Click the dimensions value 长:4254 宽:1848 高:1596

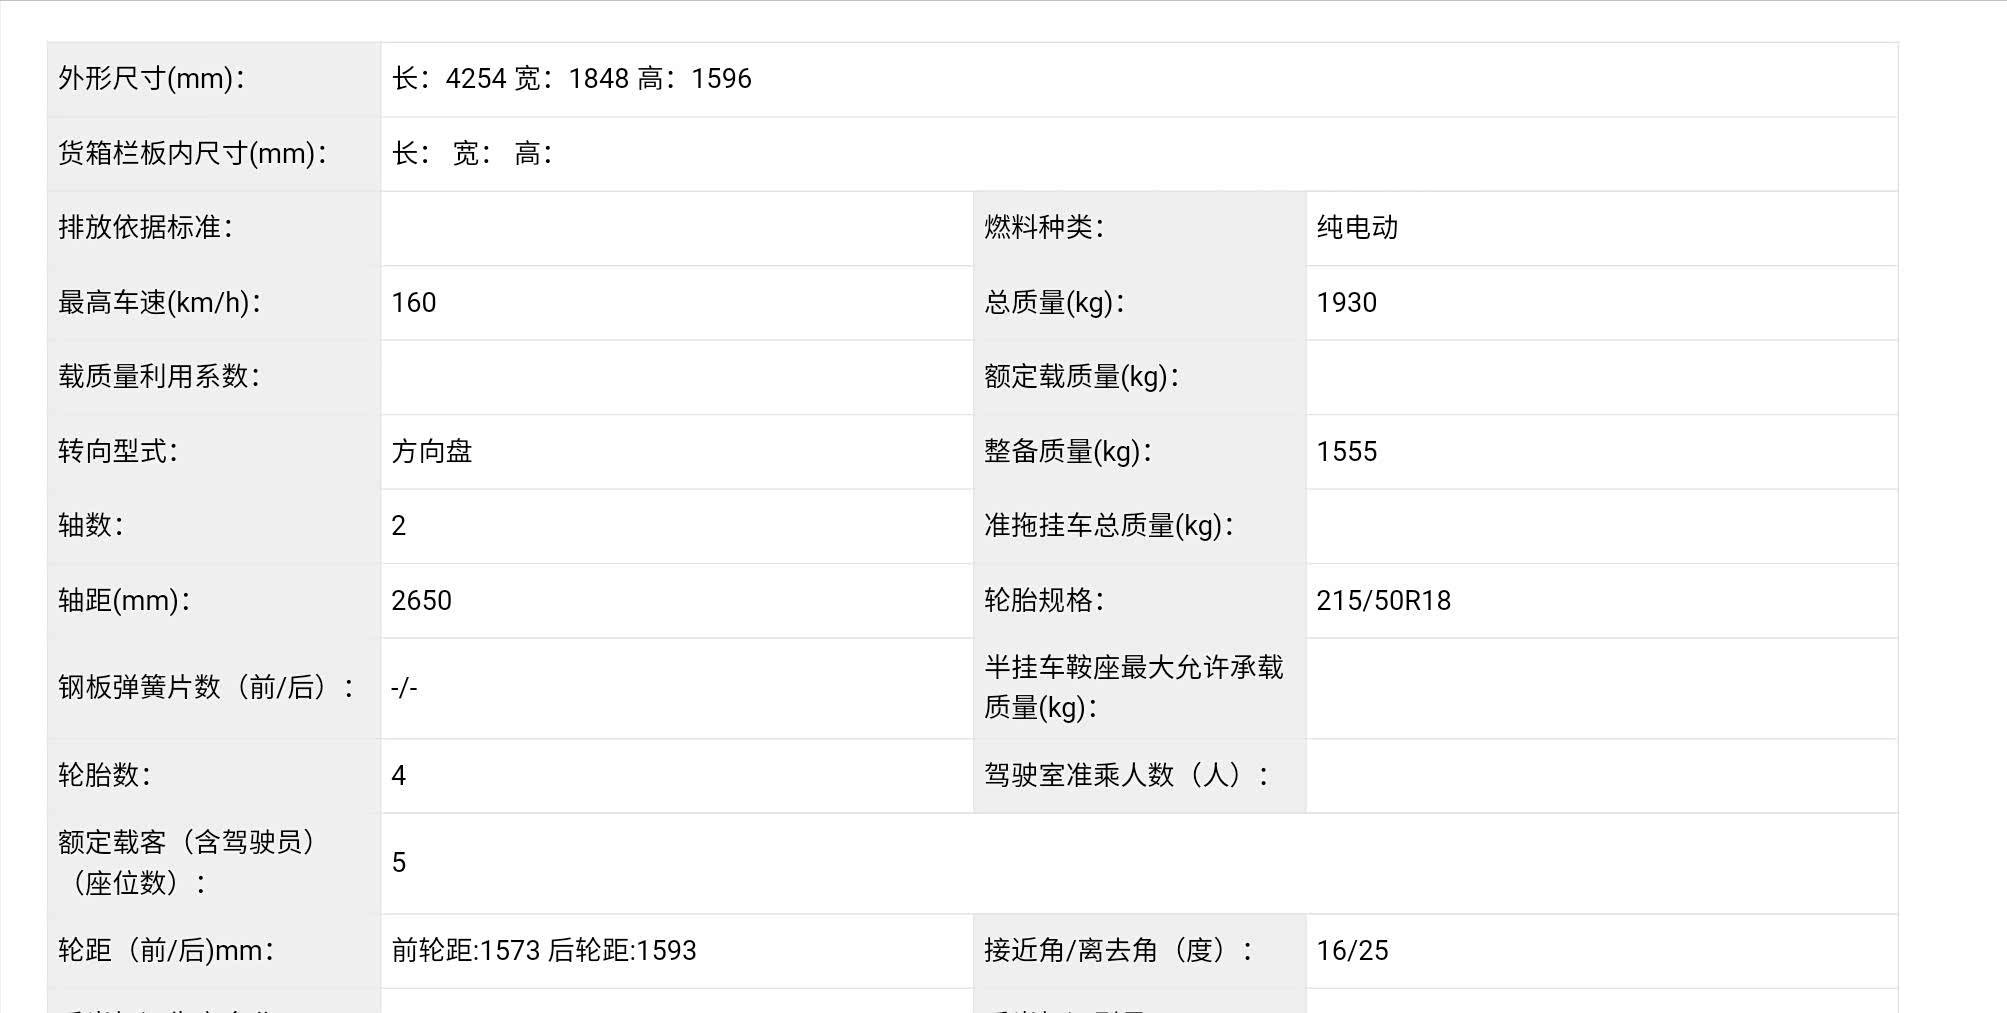(571, 79)
